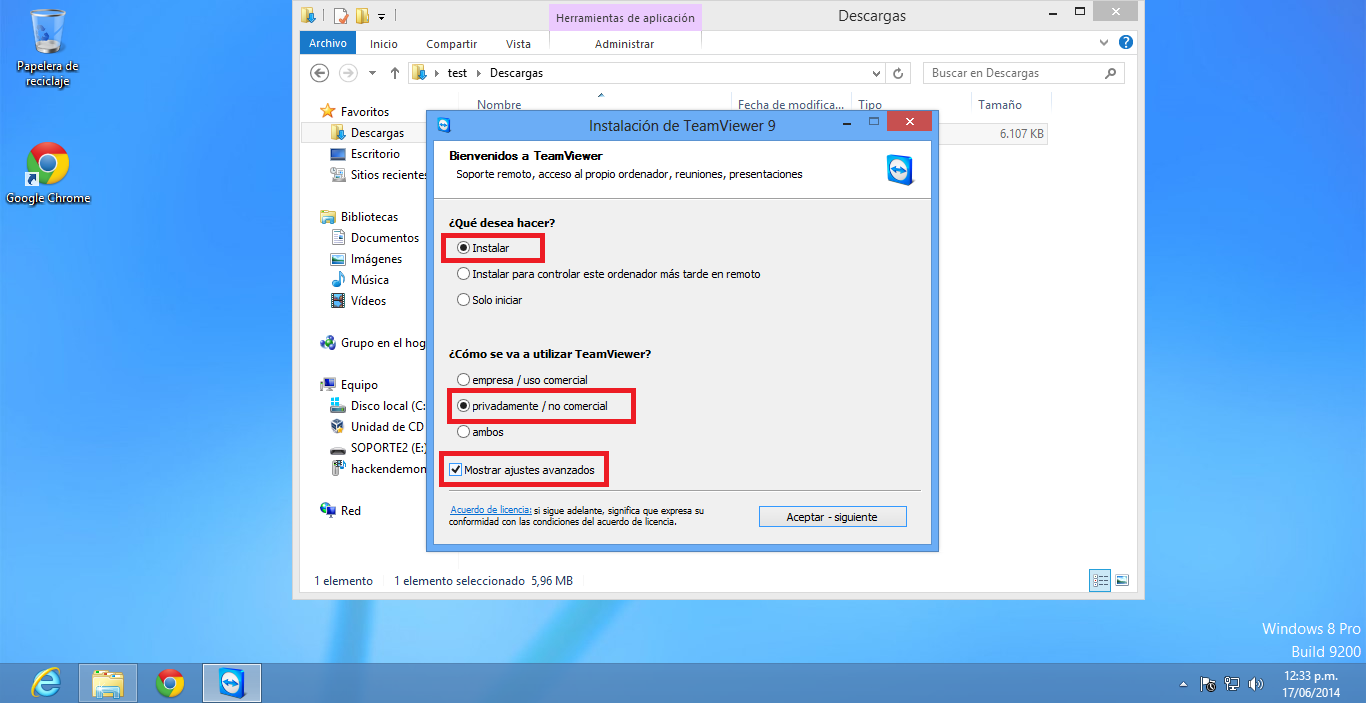This screenshot has height=703, width=1366.
Task: Open Papelera de reciclaje desktop icon
Action: click(47, 46)
